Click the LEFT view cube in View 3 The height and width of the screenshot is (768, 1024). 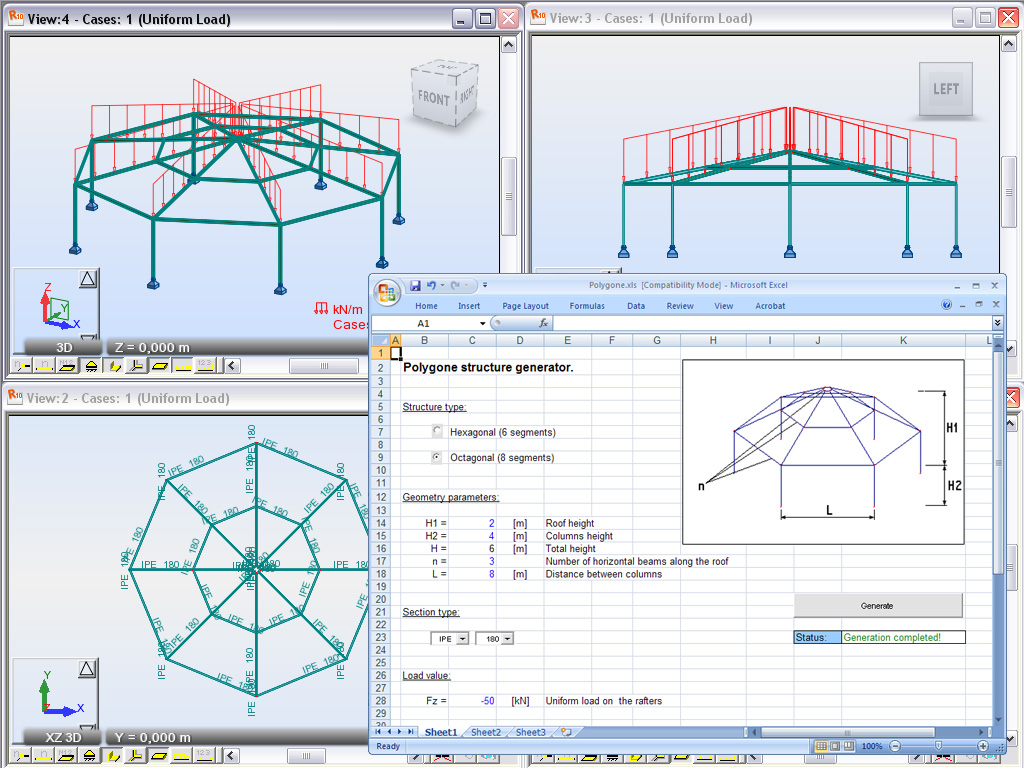945,89
